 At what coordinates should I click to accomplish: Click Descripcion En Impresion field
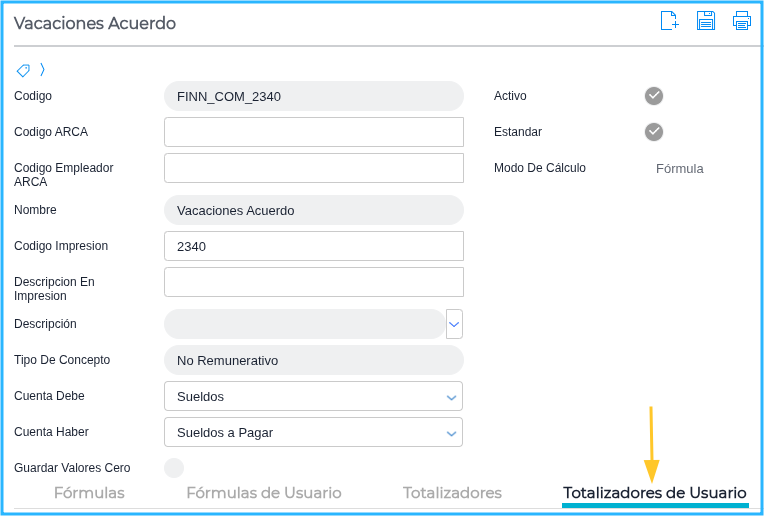[x=314, y=282]
